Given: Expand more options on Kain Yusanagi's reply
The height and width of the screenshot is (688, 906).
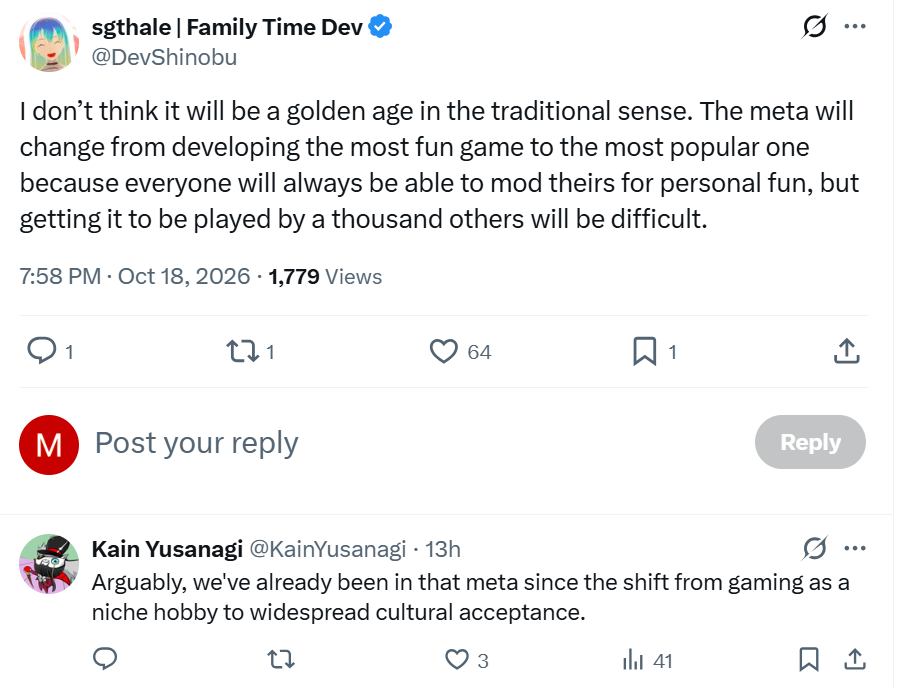Looking at the screenshot, I should (855, 548).
